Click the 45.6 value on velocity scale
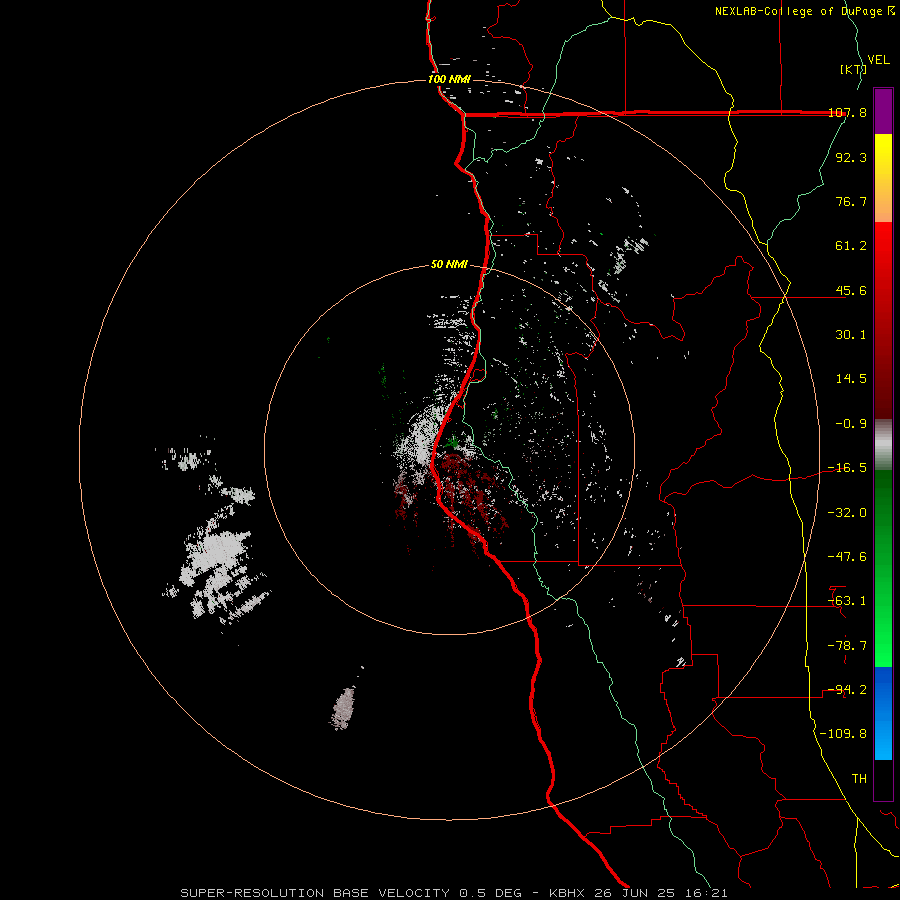The width and height of the screenshot is (900, 900). (x=851, y=290)
